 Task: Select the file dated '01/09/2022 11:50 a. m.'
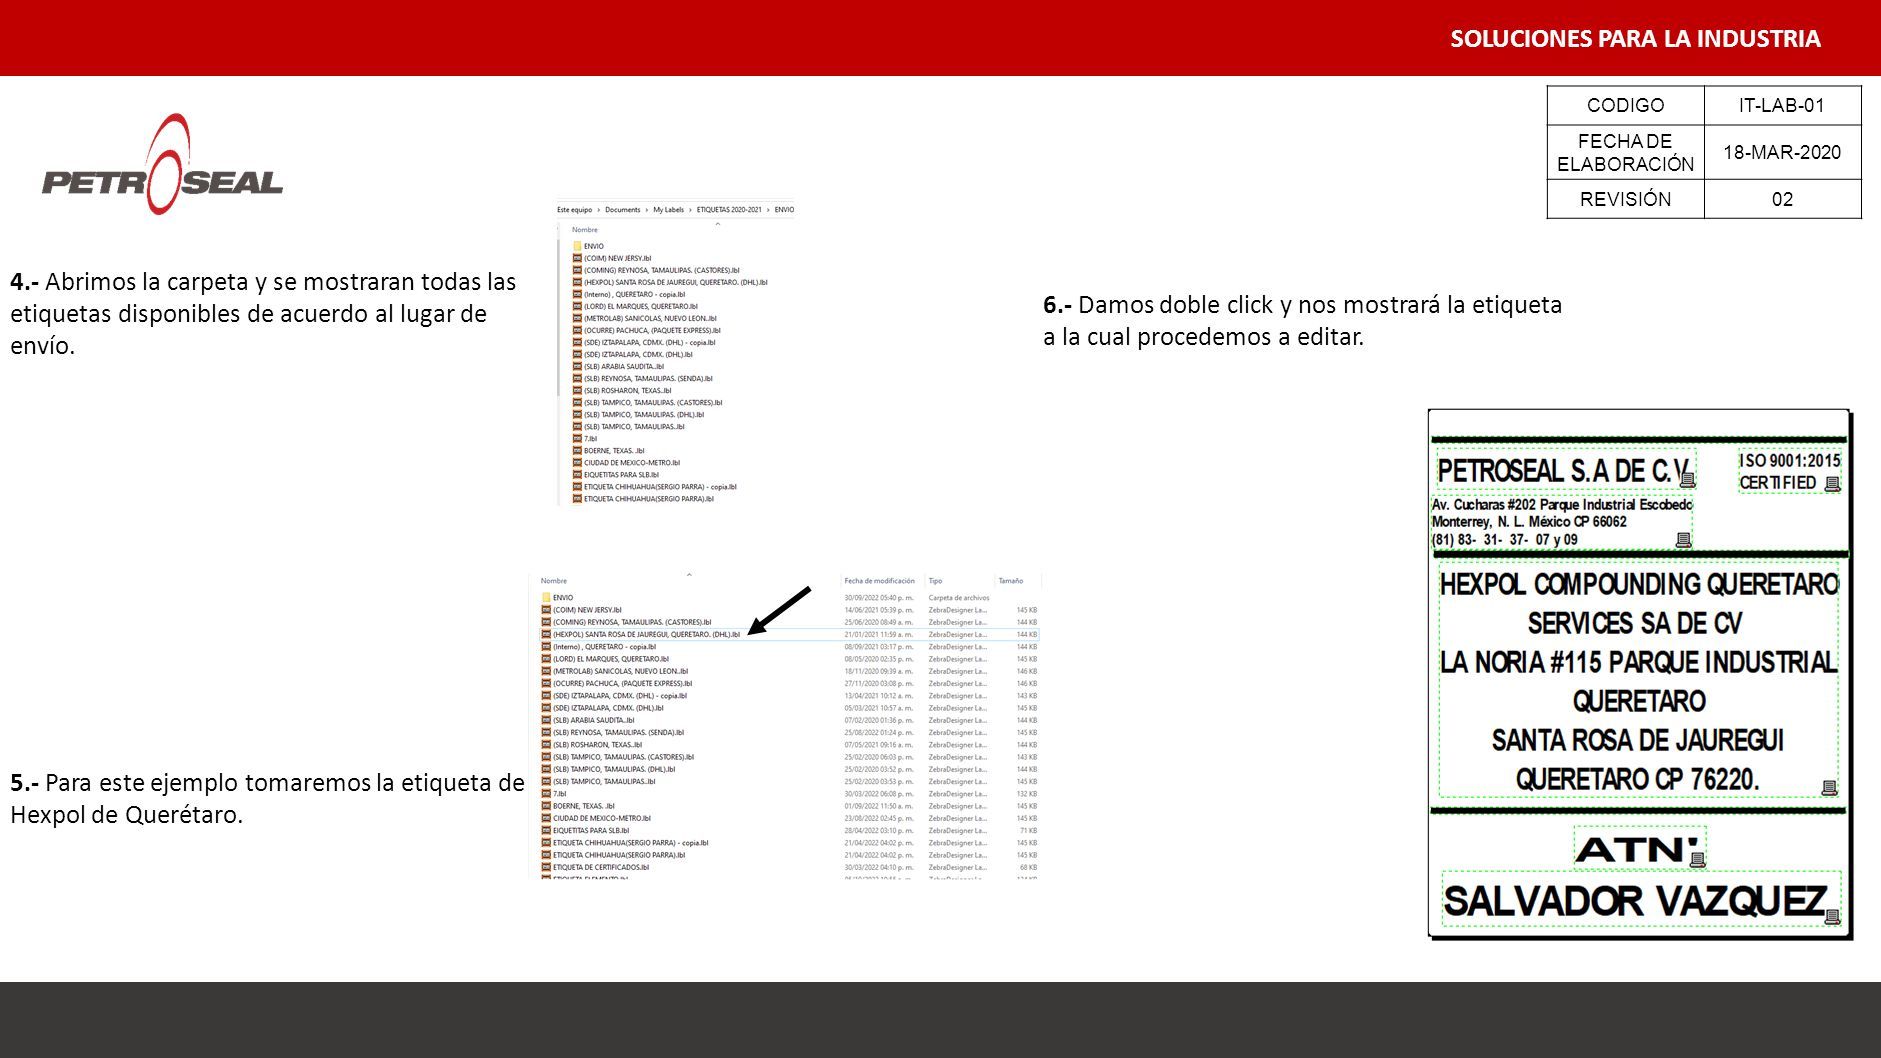coord(878,806)
